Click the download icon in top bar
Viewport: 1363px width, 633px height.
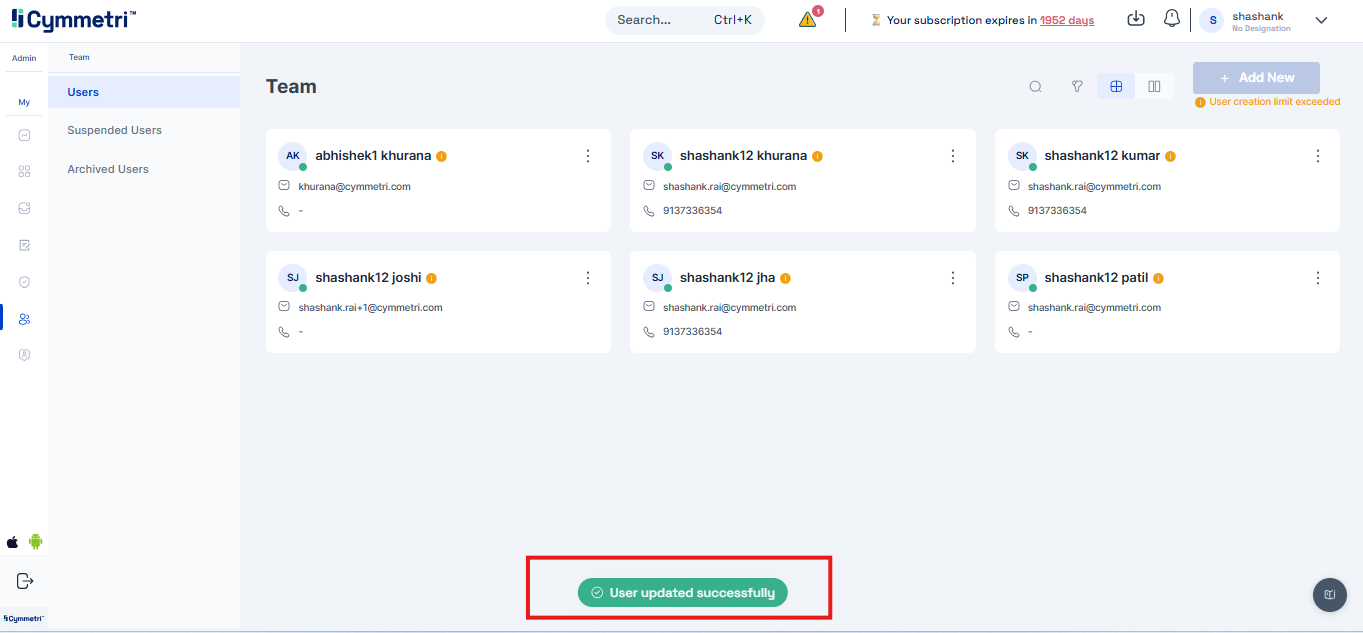click(1135, 19)
